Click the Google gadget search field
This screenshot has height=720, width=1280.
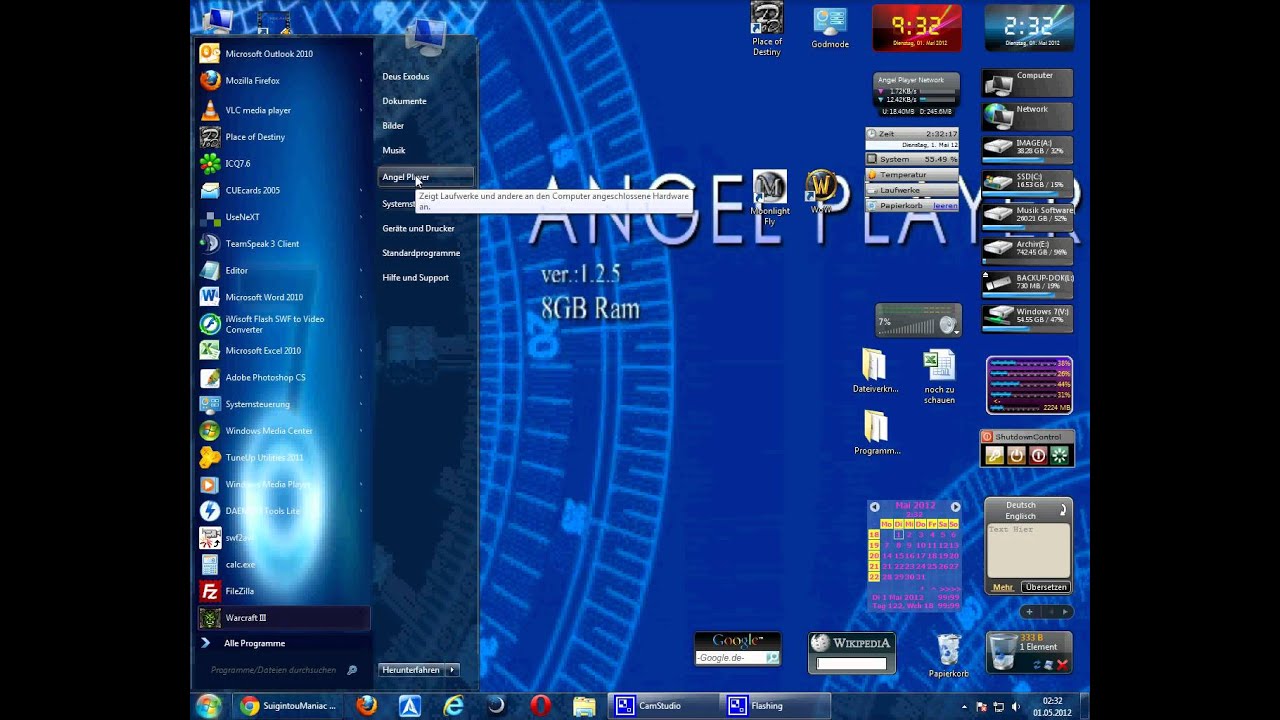732,658
